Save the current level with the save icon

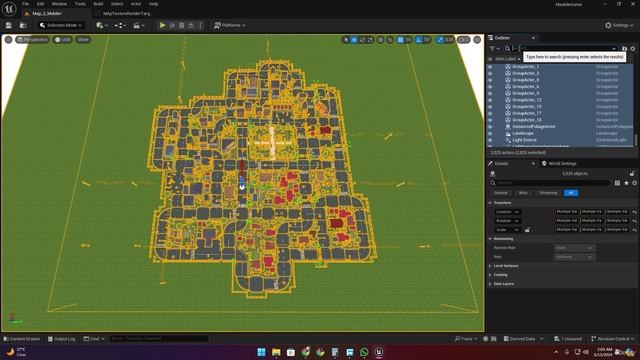tap(9, 25)
